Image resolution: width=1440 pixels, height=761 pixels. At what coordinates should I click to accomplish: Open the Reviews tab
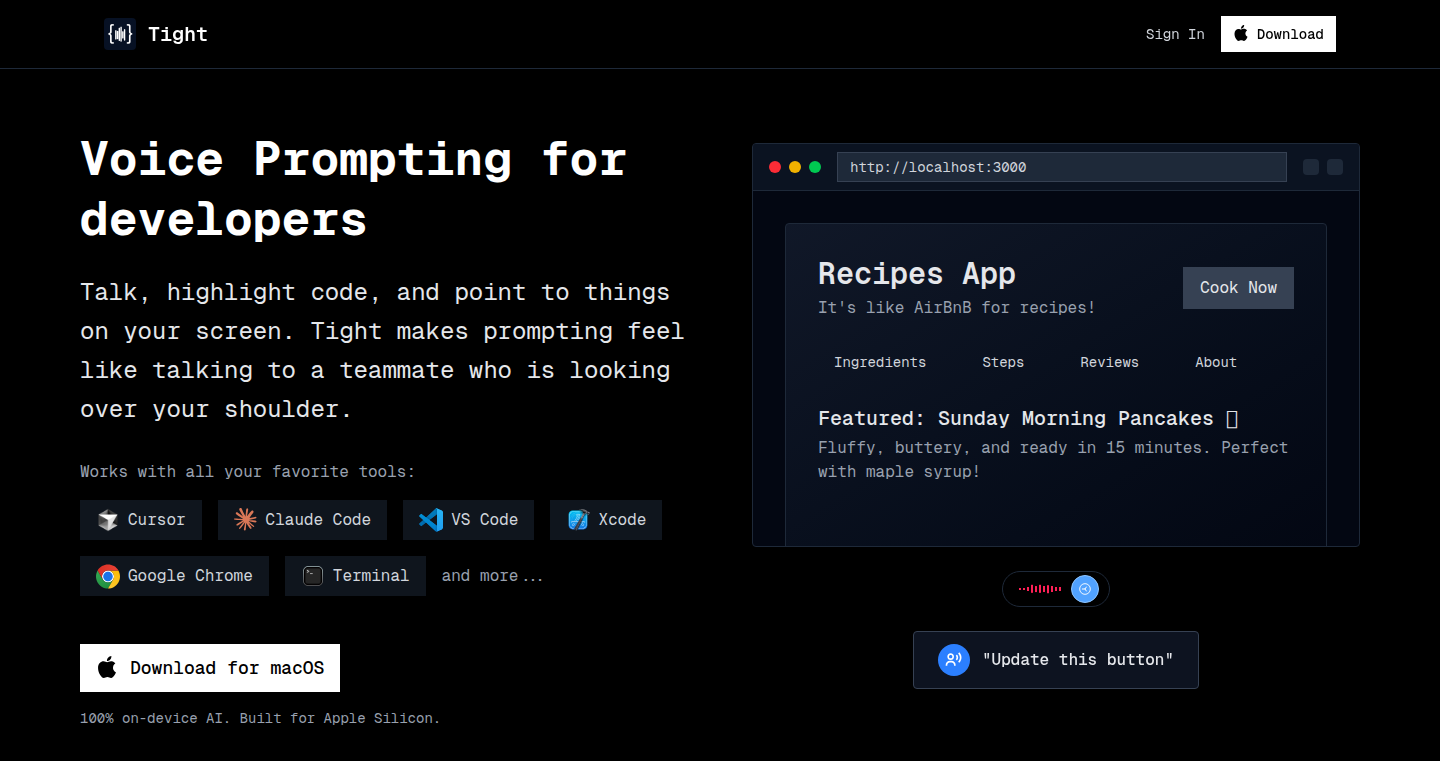point(1109,362)
